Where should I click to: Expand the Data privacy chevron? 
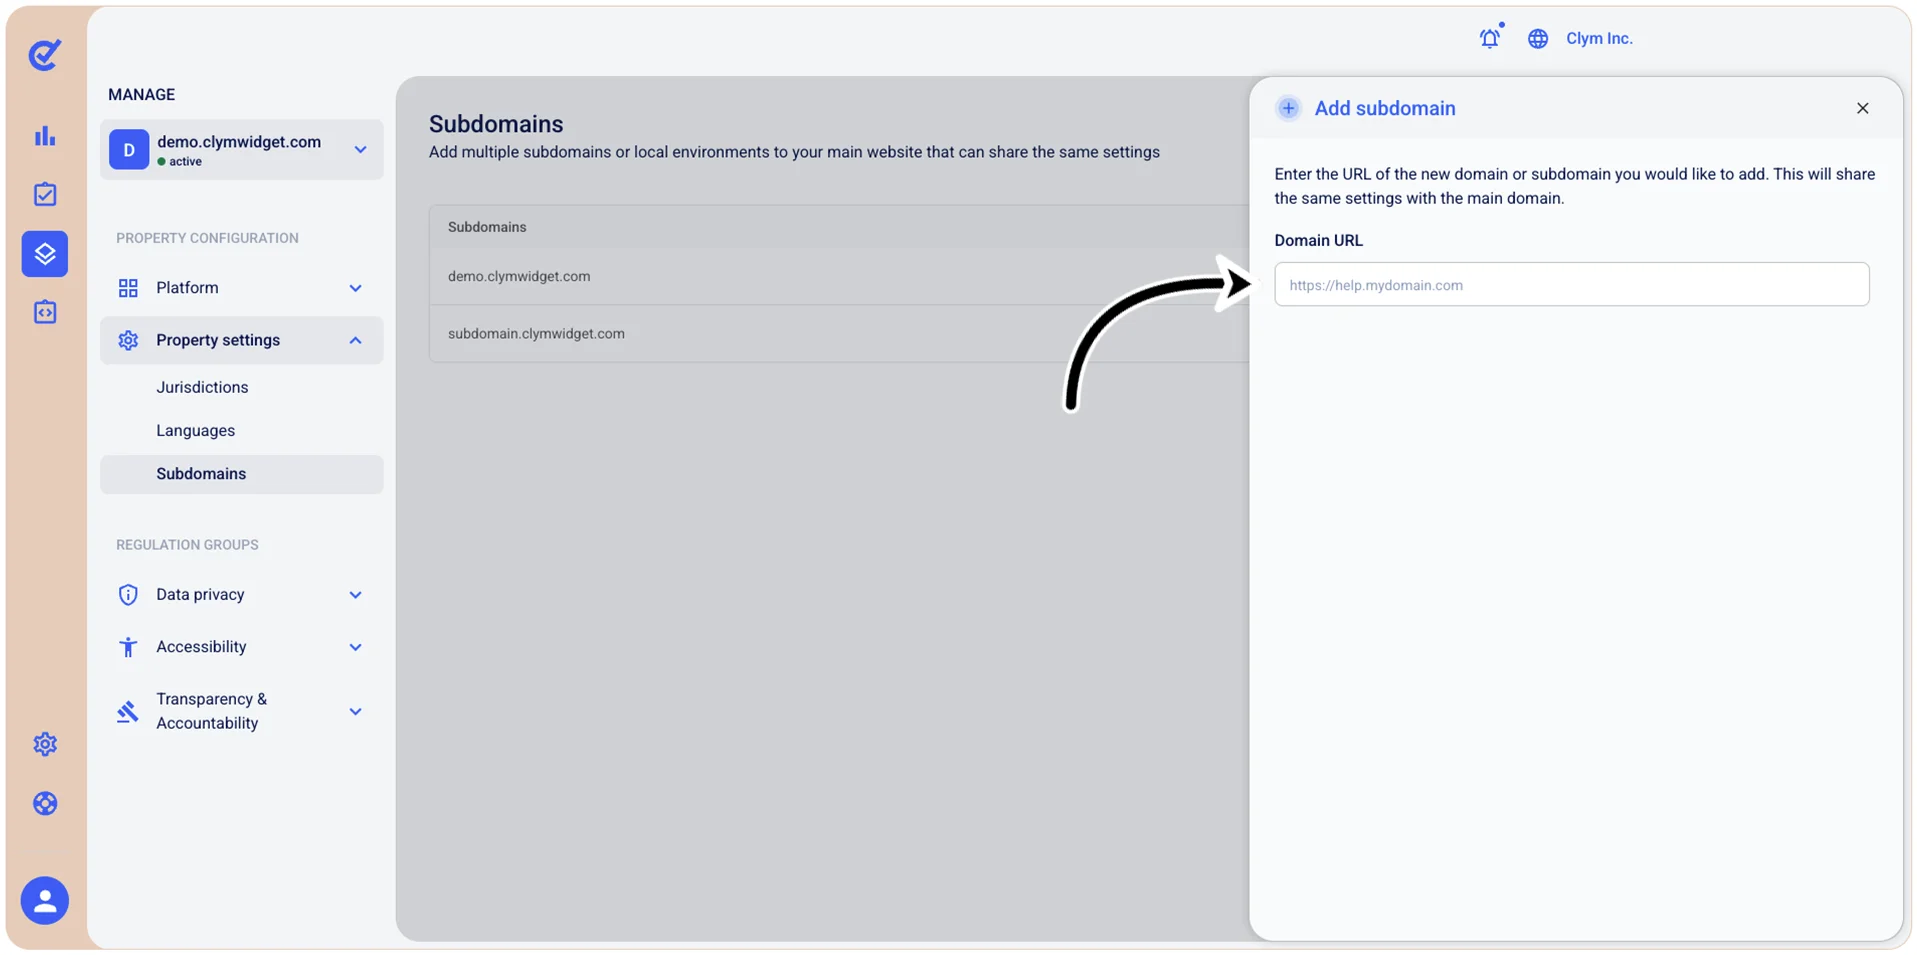pyautogui.click(x=355, y=595)
